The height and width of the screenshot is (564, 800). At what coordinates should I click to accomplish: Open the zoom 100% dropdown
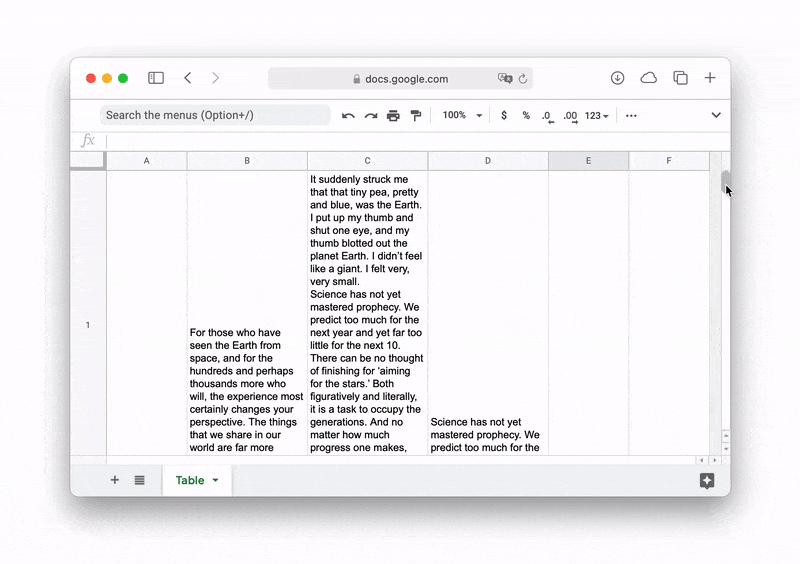pos(462,116)
